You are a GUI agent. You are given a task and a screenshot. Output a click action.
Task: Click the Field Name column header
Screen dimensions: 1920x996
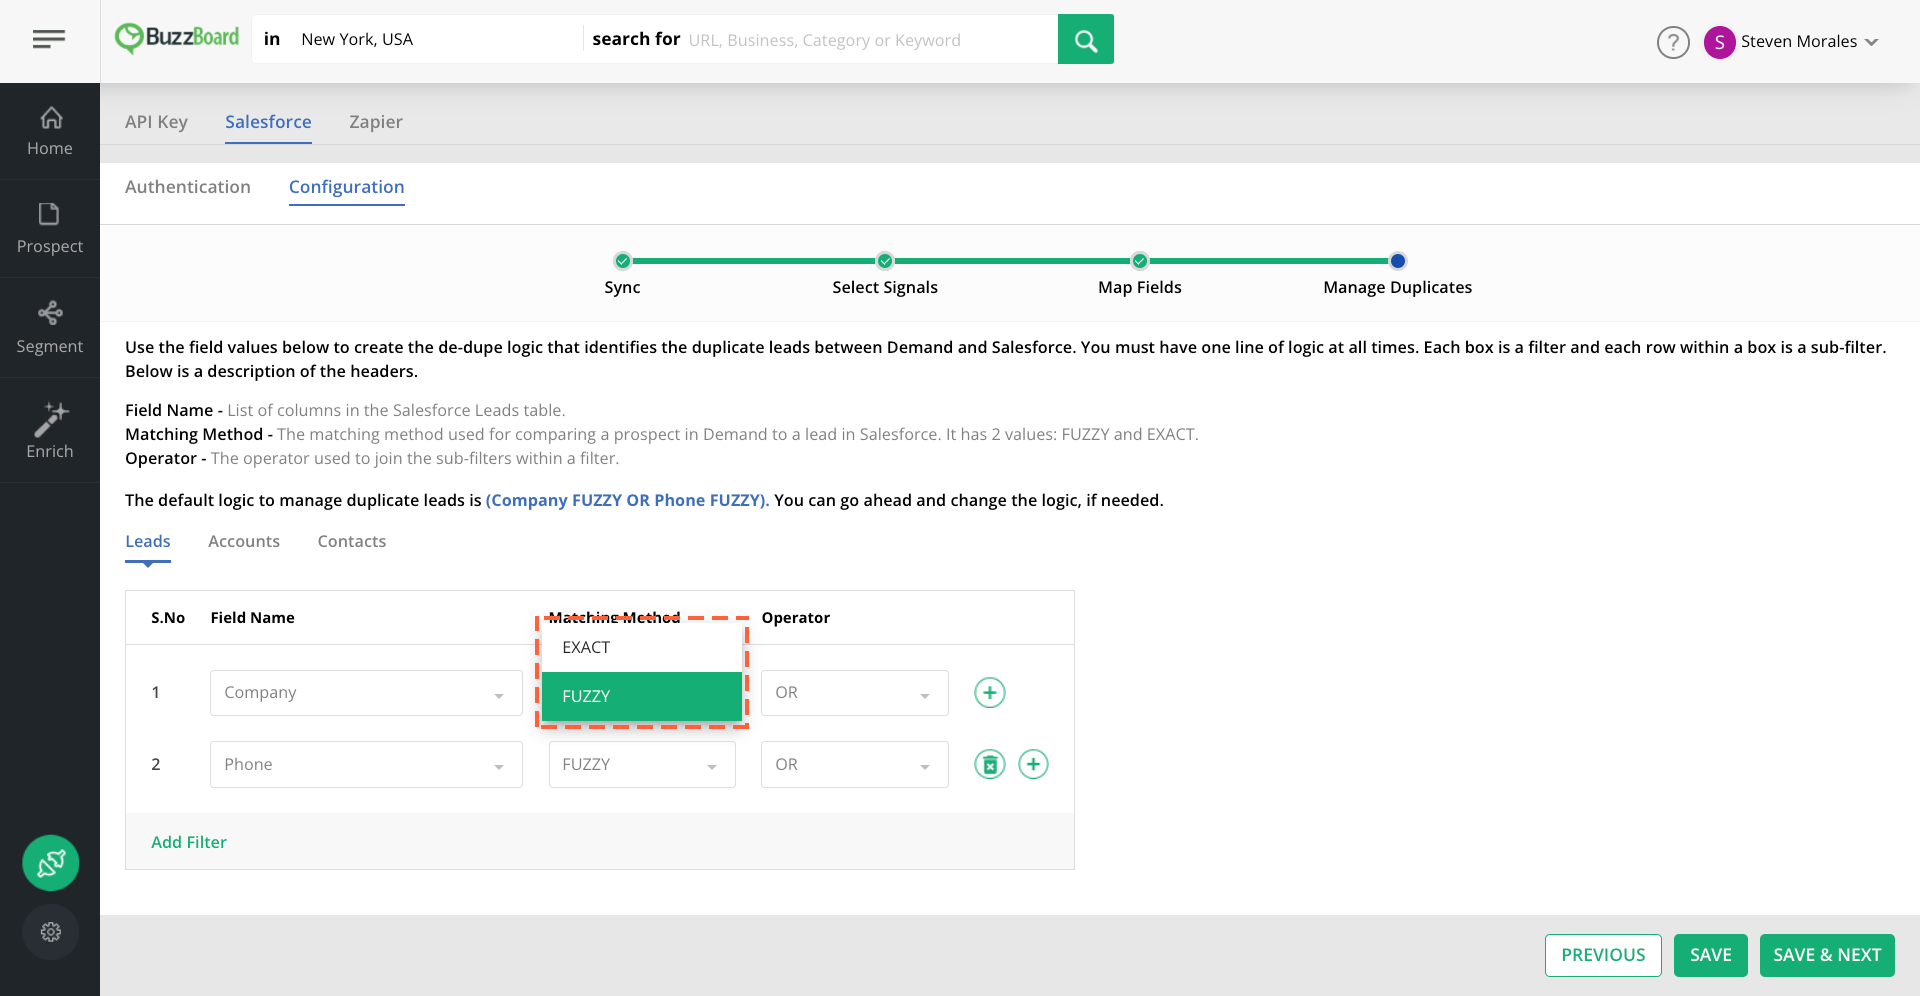tap(253, 618)
